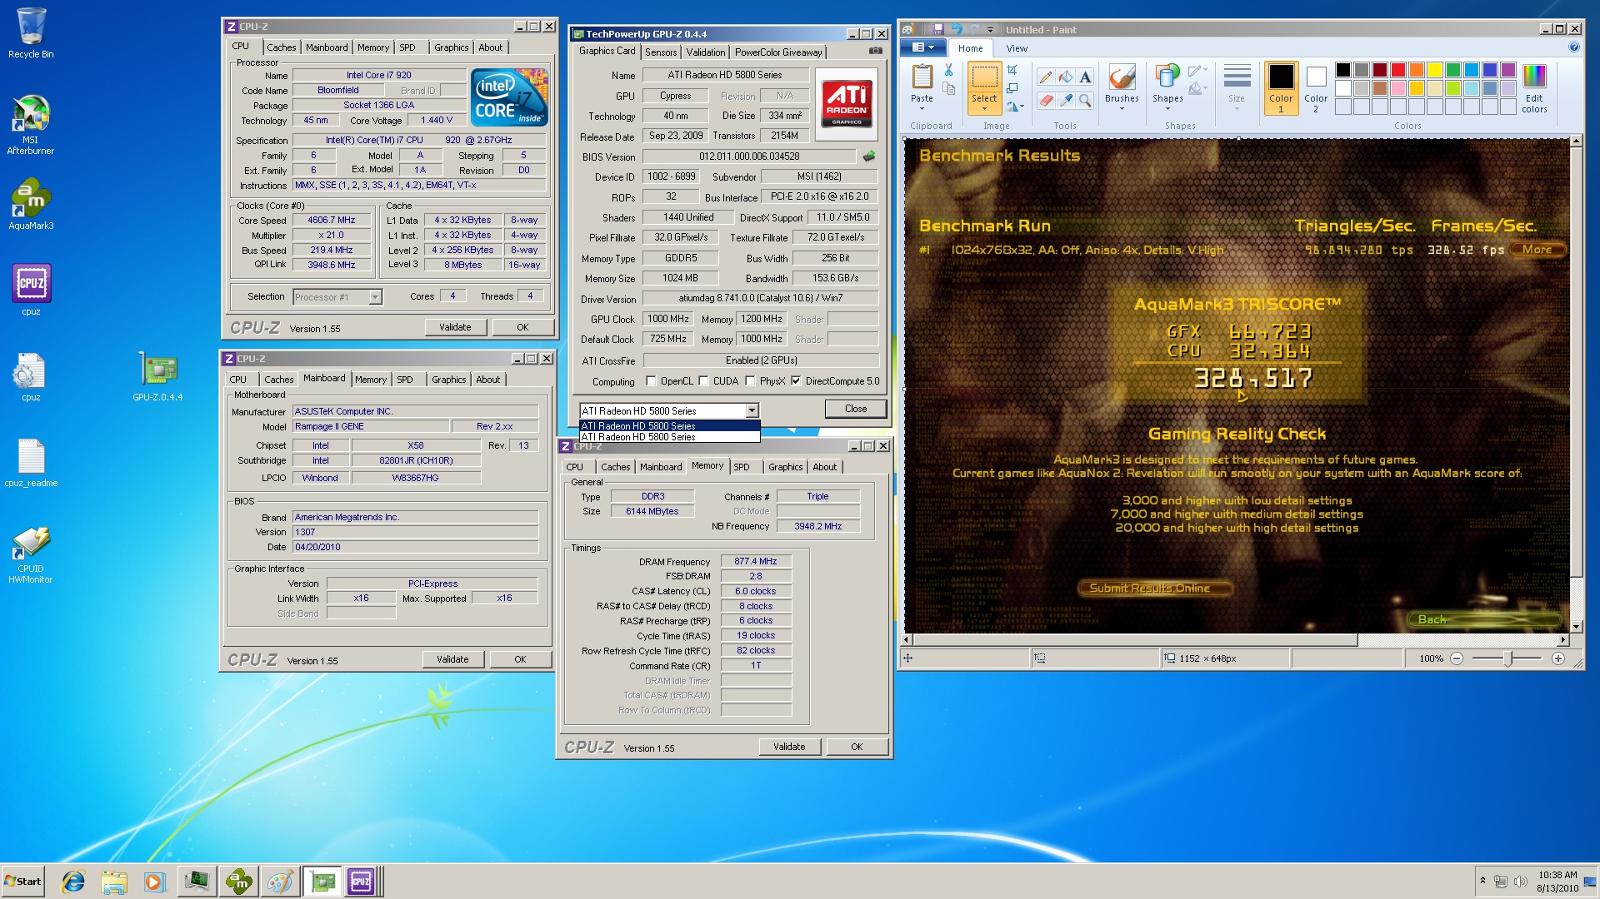This screenshot has width=1600, height=899.
Task: Click the Paste clipboard icon in Paint
Action: [922, 76]
